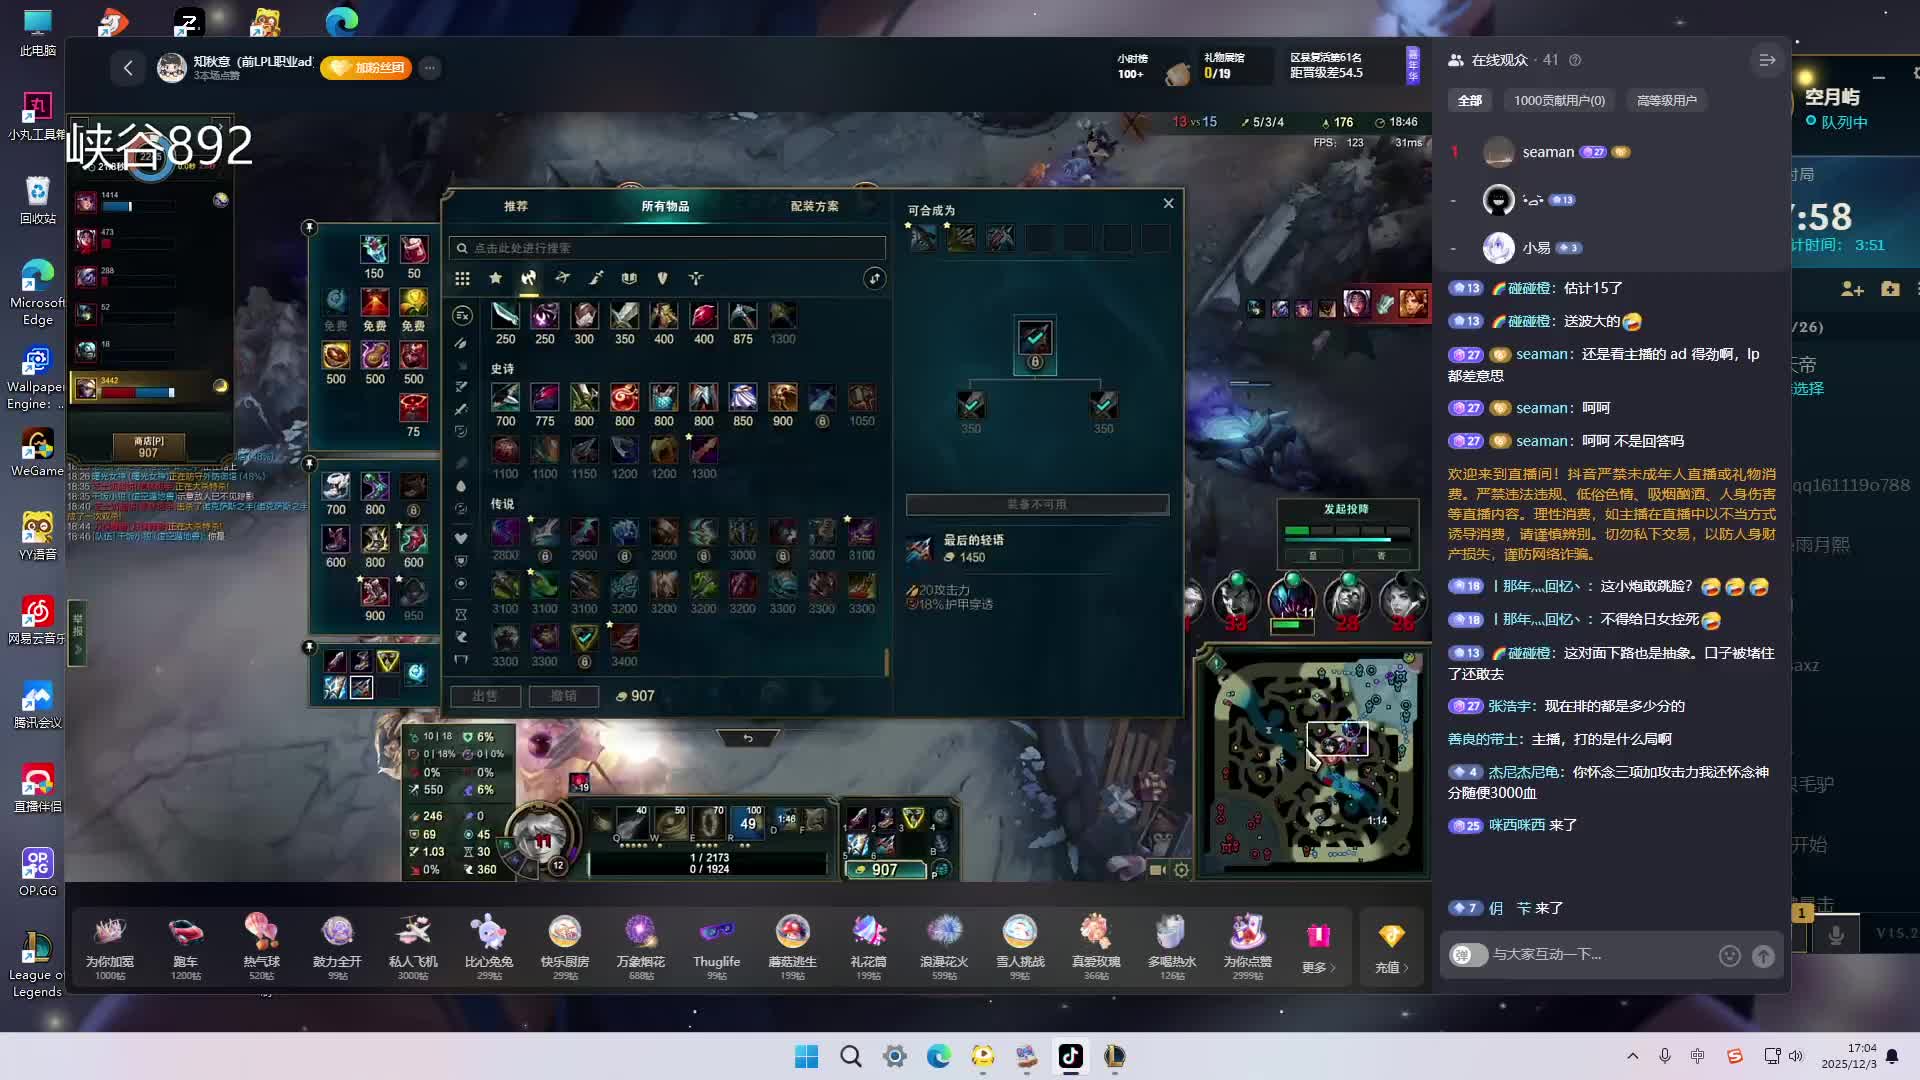The width and height of the screenshot is (1920, 1080).
Task: Click the book magic filter icon
Action: coord(629,278)
